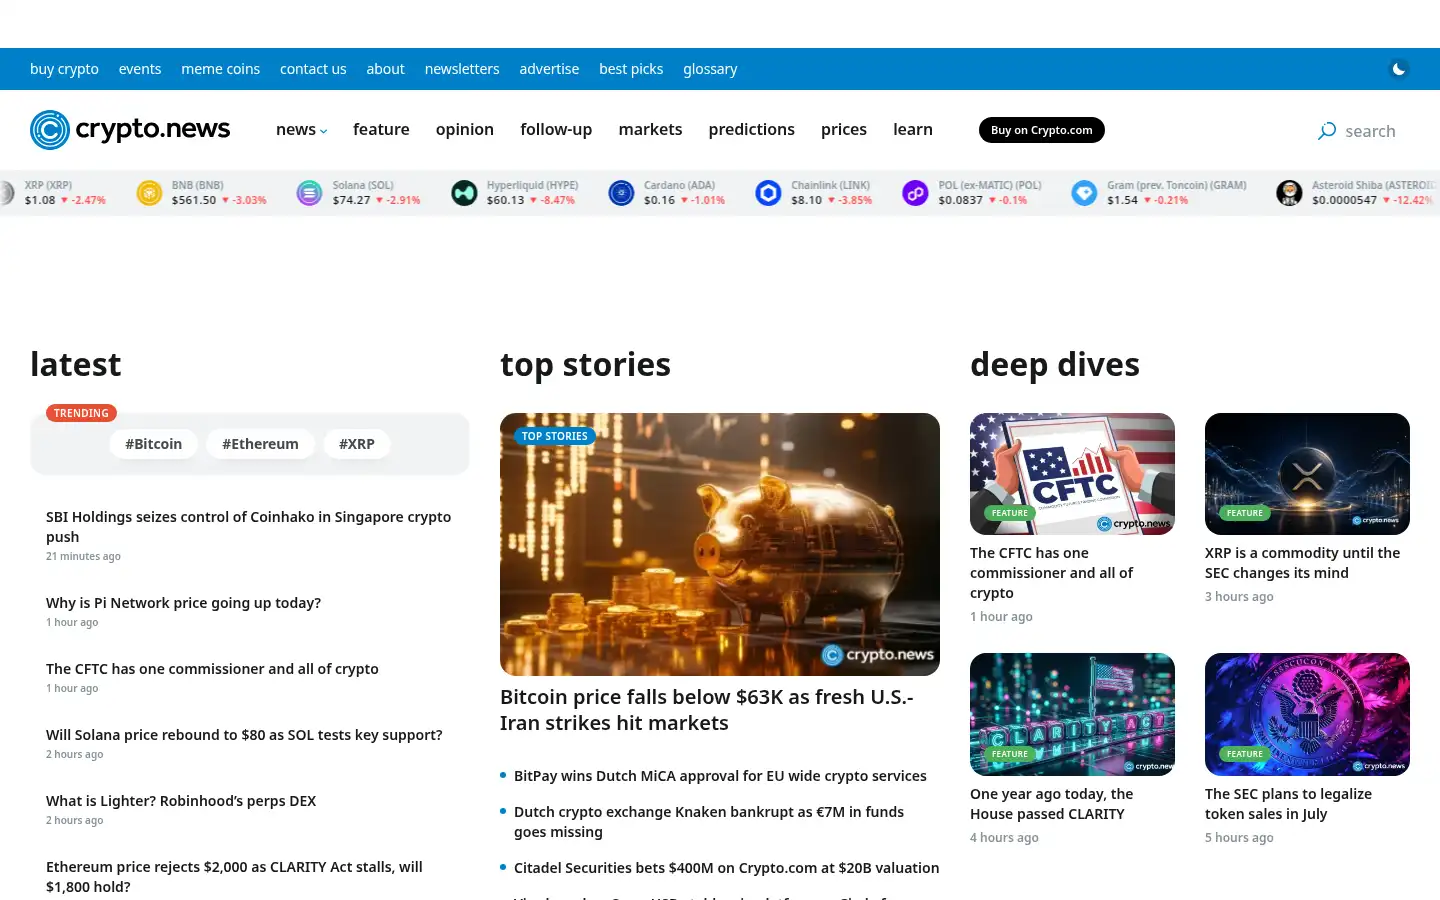Click the CLARITY Act deep dive thumbnail
Screen dimensions: 1440x900
(1072, 714)
